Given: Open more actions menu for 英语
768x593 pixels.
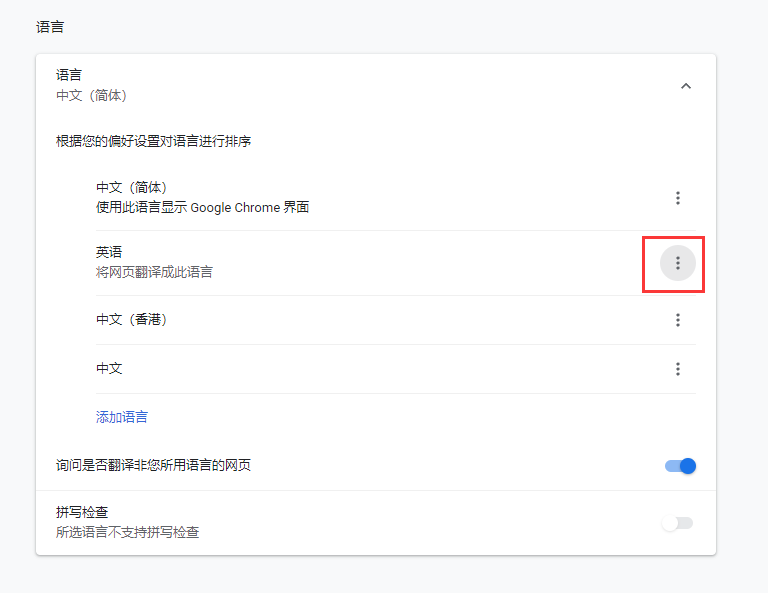Looking at the screenshot, I should (678, 263).
